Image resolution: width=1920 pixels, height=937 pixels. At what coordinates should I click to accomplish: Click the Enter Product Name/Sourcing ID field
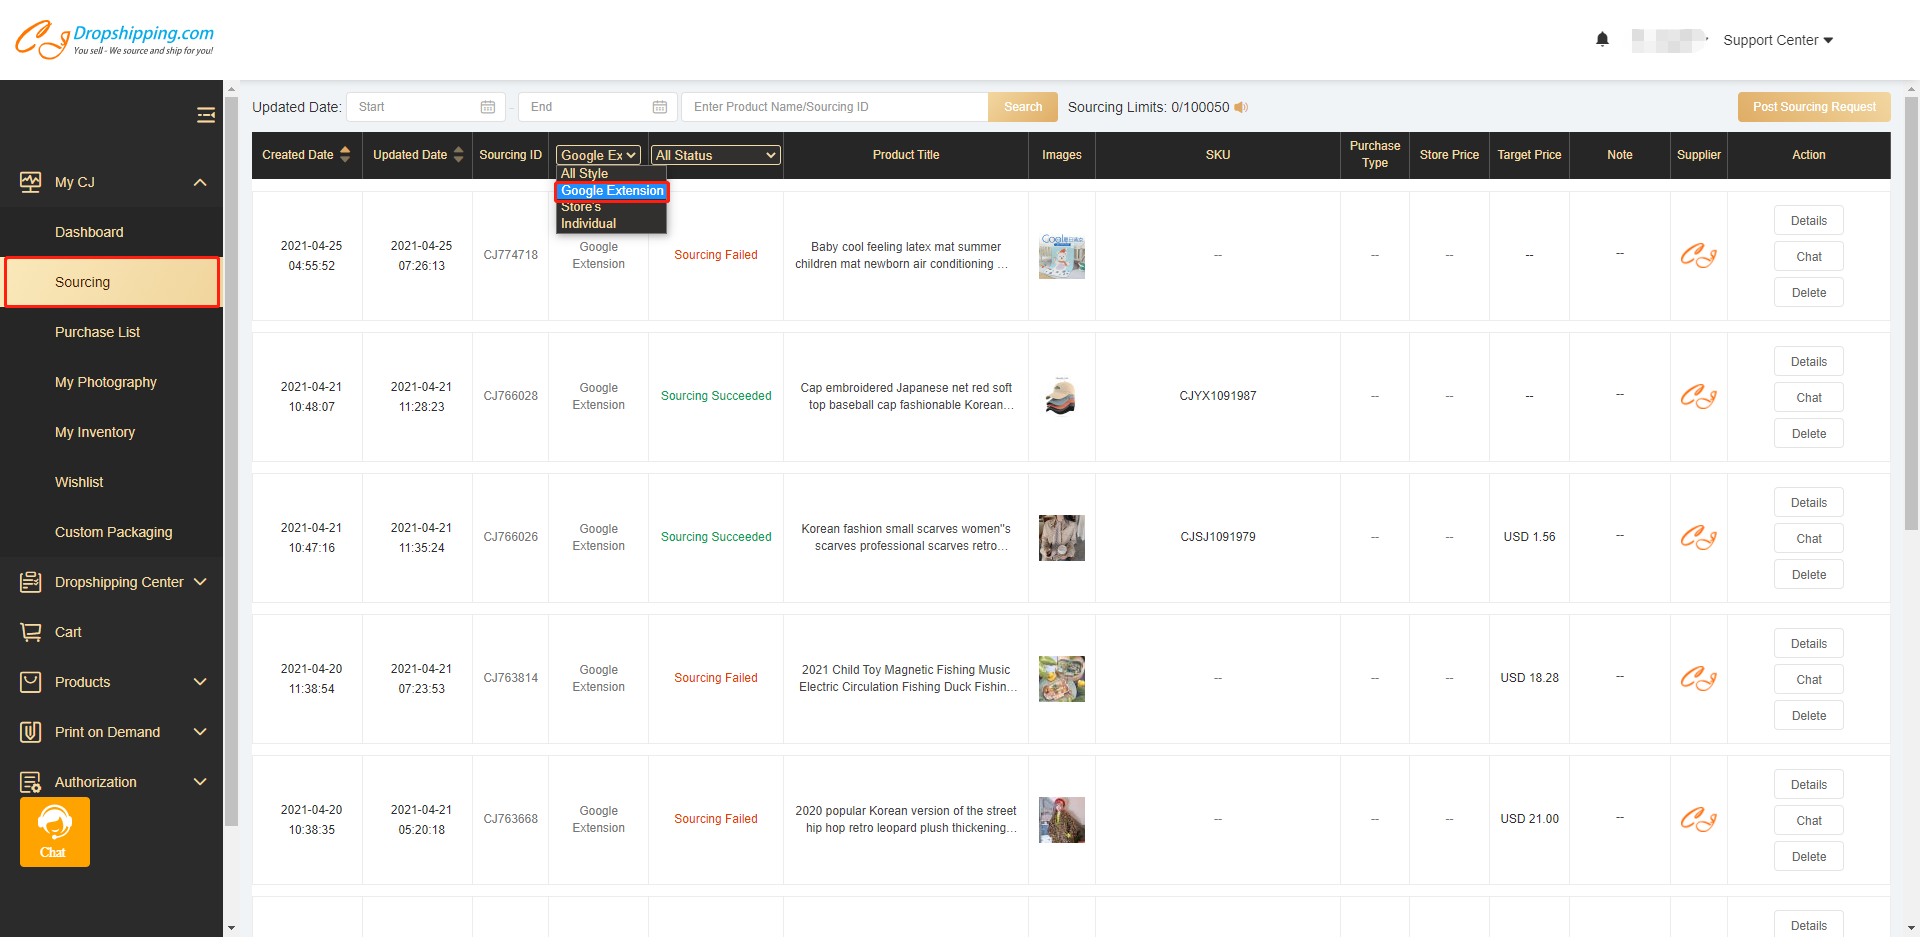[834, 107]
